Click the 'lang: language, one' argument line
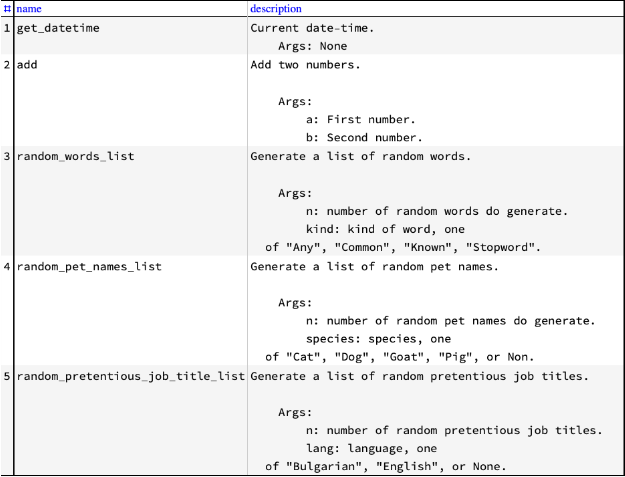The width and height of the screenshot is (625, 477). pos(371,449)
